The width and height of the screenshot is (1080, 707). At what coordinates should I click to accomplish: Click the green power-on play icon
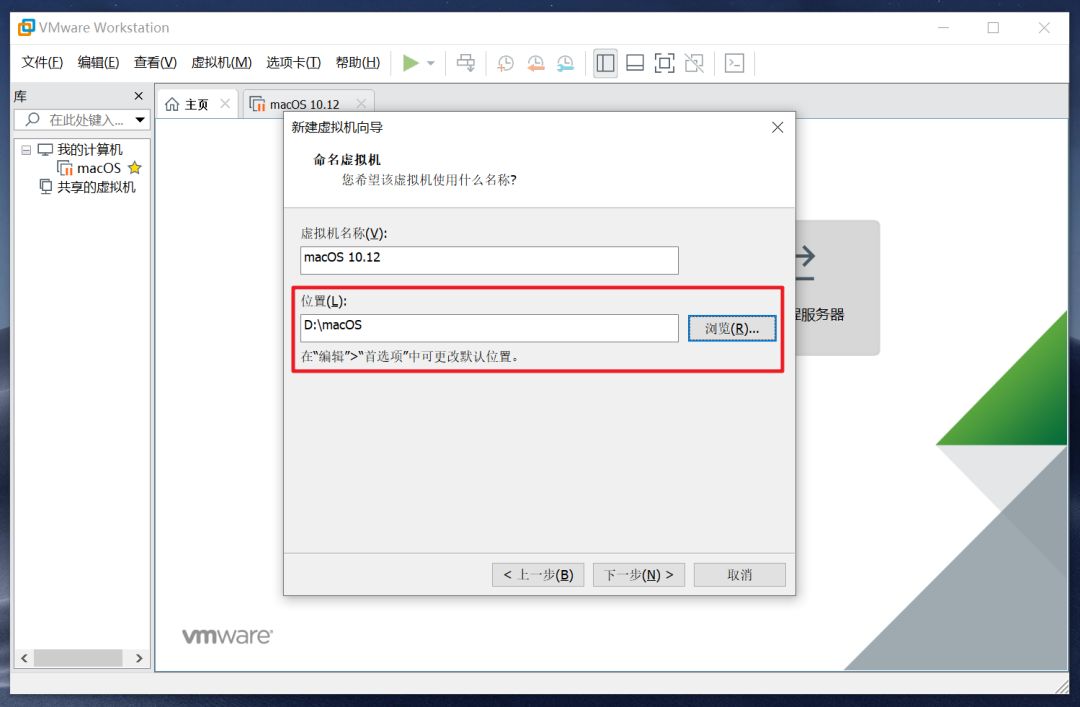pyautogui.click(x=411, y=63)
